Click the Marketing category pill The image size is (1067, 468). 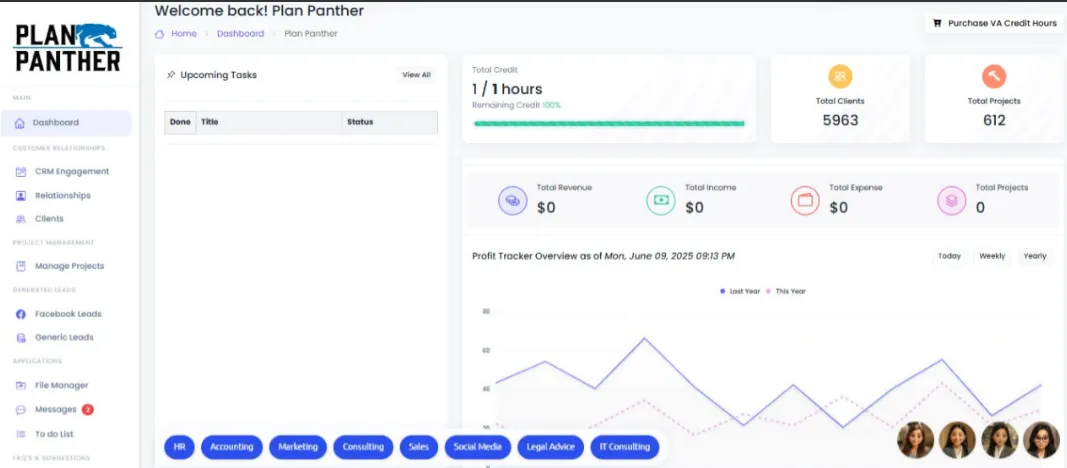tap(298, 447)
